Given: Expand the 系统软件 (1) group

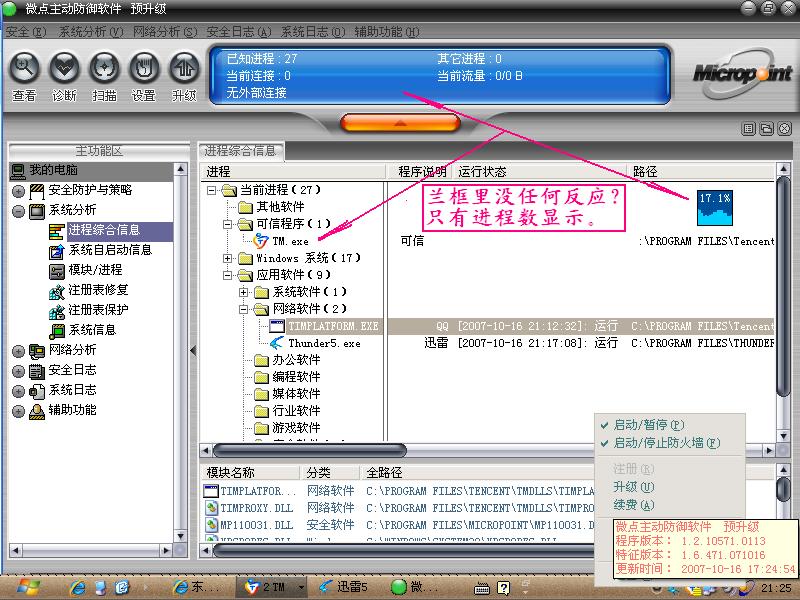Looking at the screenshot, I should tap(244, 292).
